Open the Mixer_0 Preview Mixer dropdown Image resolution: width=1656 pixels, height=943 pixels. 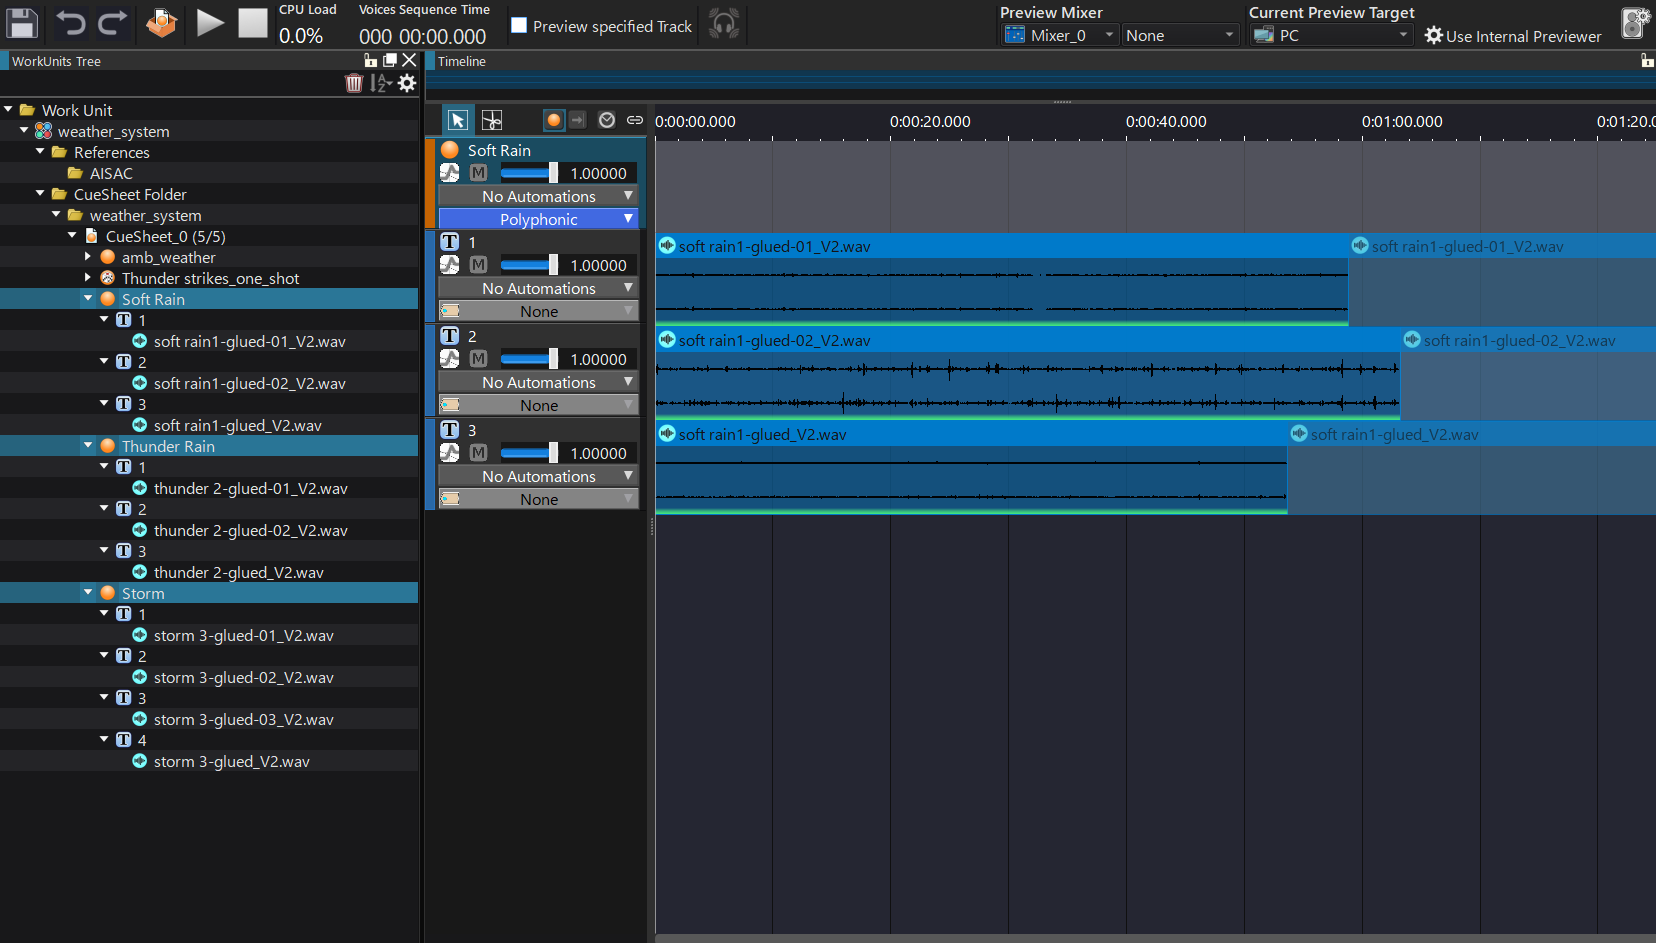[1059, 35]
